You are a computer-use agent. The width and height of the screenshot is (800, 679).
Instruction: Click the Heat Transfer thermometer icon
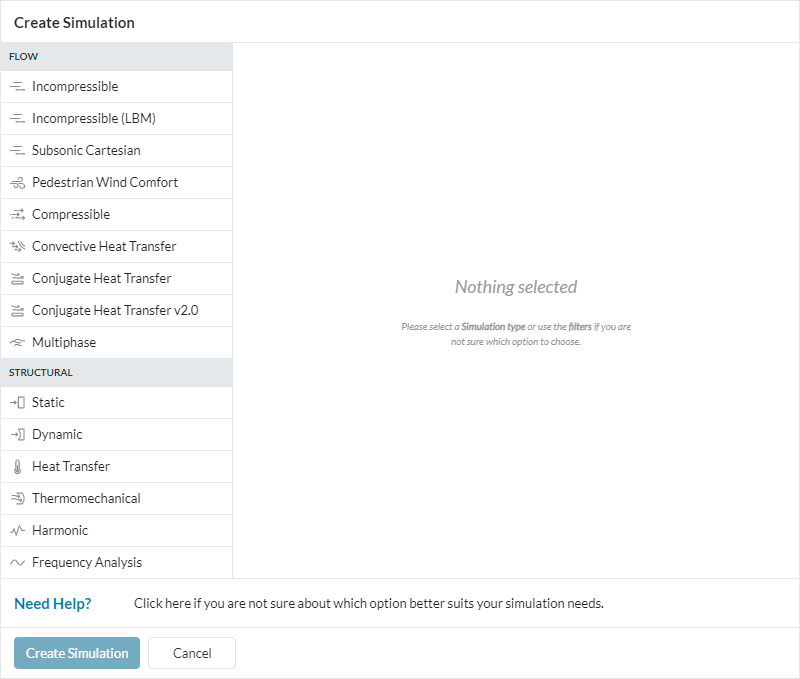17,467
